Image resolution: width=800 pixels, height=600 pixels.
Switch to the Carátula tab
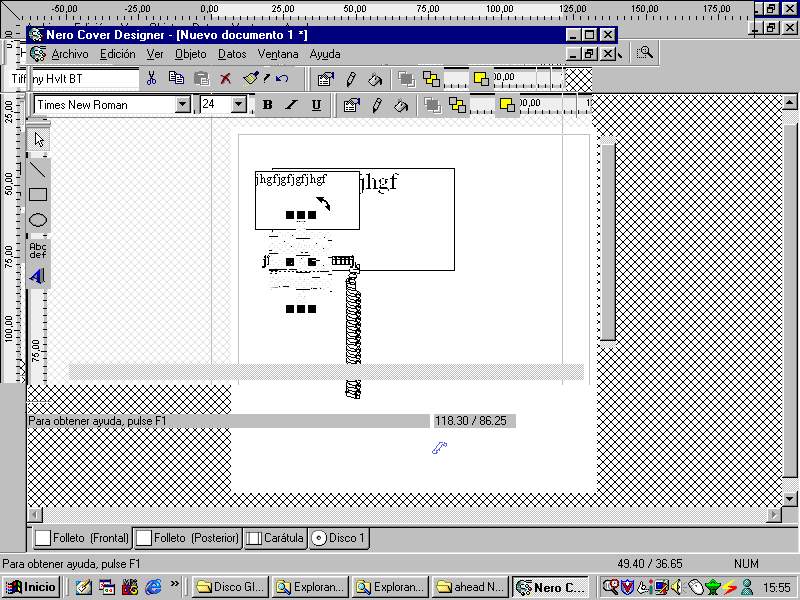276,538
